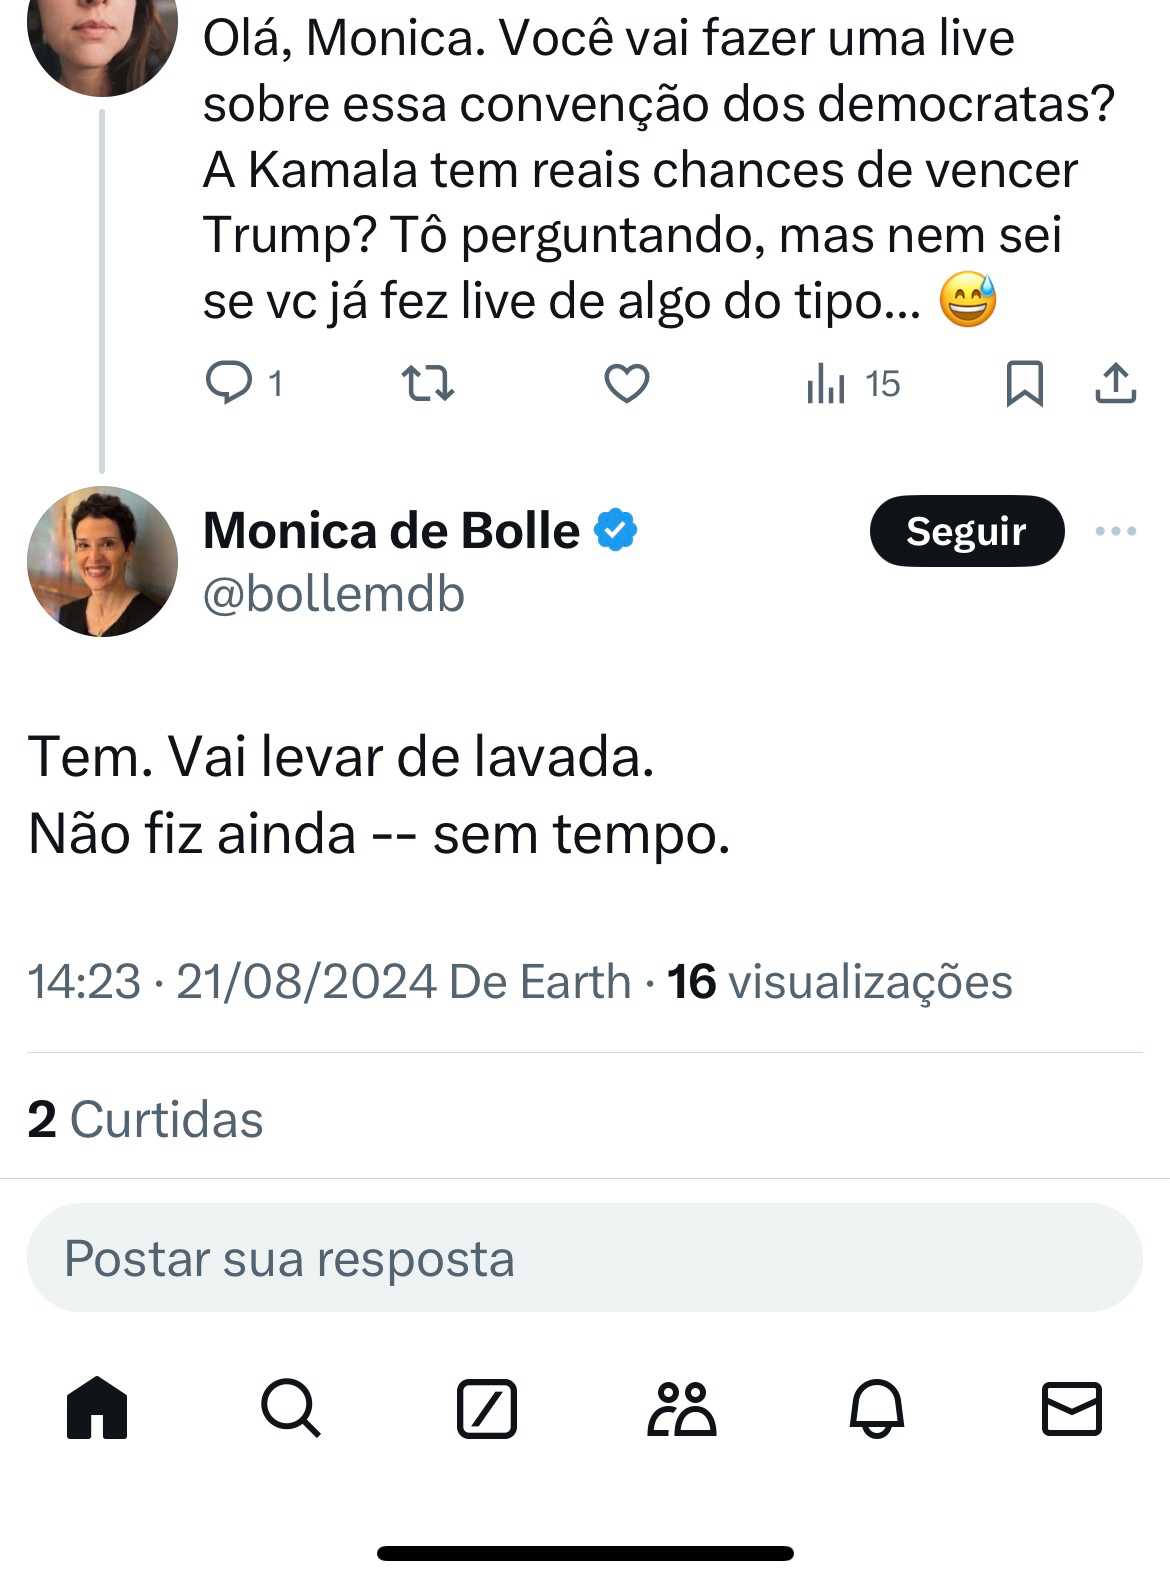Image resolution: width=1170 pixels, height=1585 pixels.
Task: Bookmark the parent tweet
Action: click(1024, 383)
